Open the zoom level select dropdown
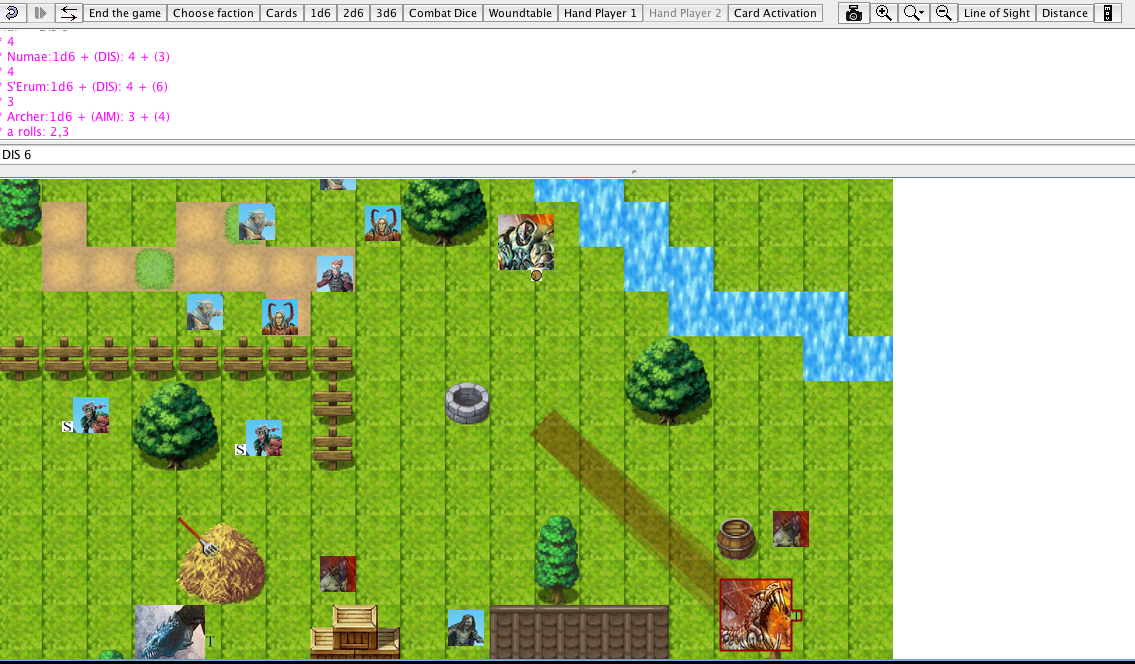Viewport: 1135px width, 664px height. (914, 13)
